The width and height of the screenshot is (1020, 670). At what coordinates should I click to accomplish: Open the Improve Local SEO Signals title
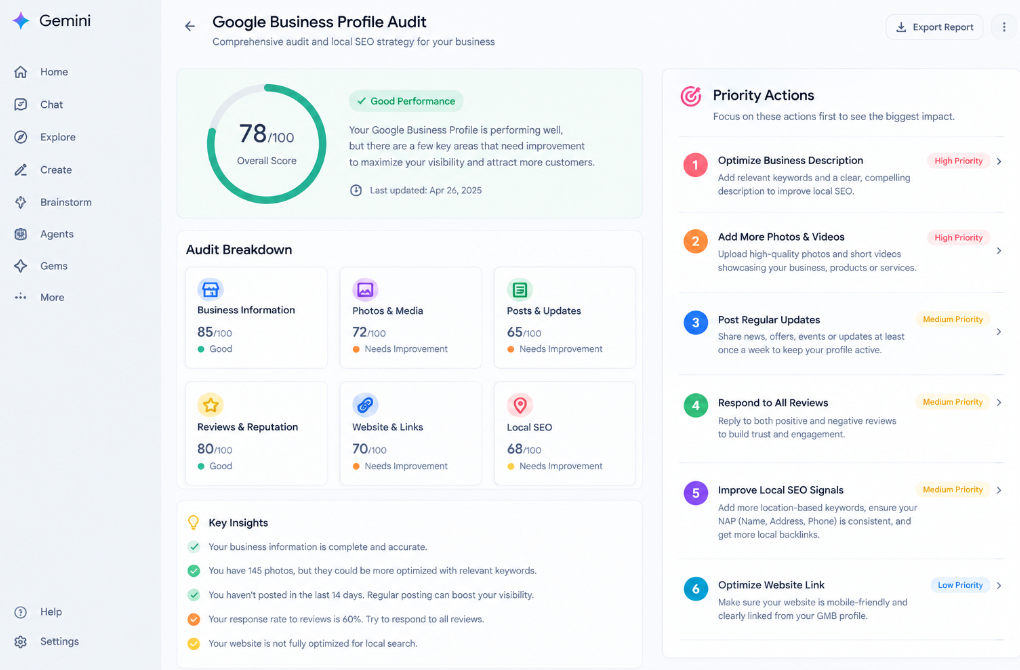pos(781,490)
